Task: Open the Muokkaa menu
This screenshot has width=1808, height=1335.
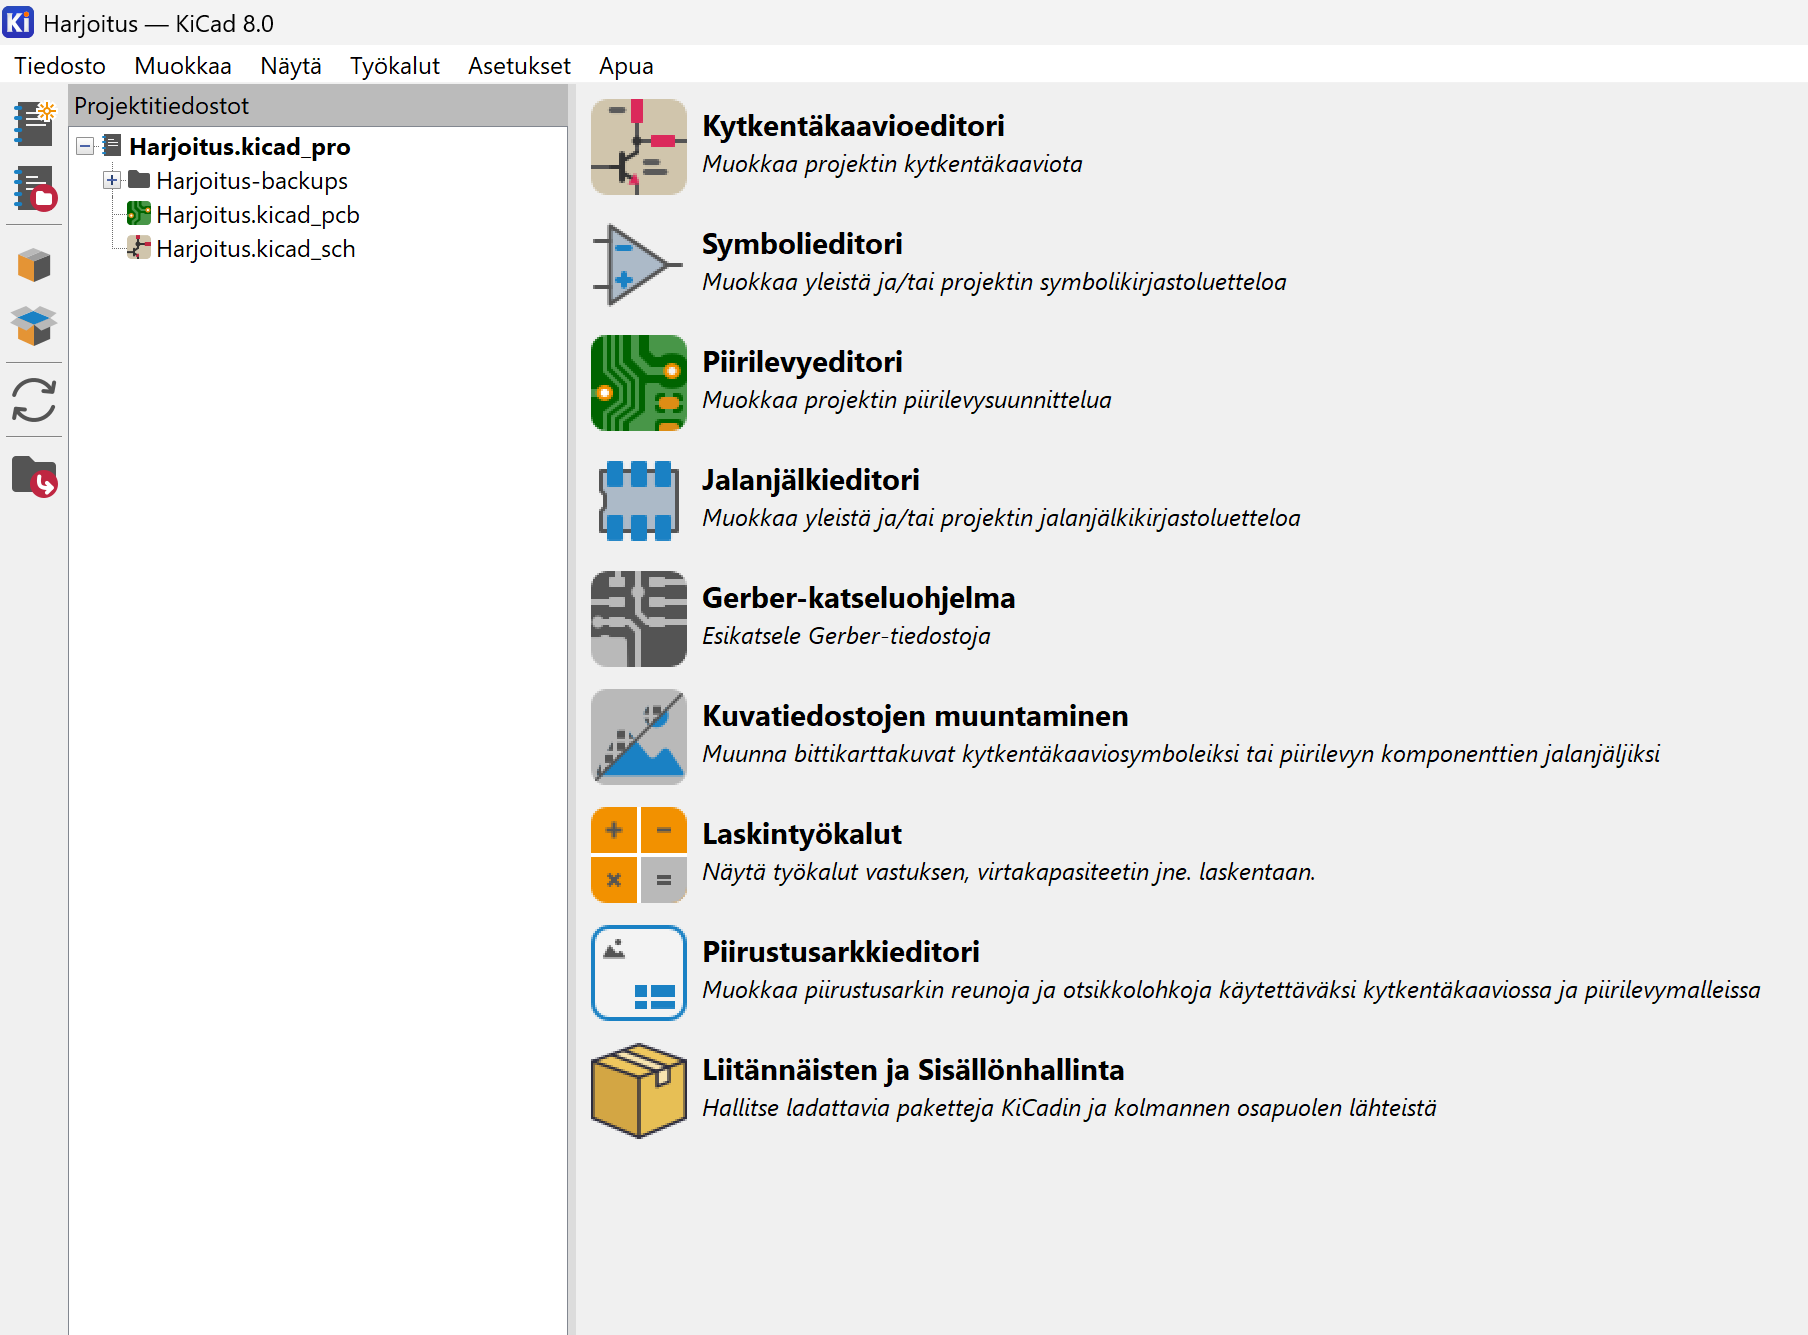Action: pos(183,66)
